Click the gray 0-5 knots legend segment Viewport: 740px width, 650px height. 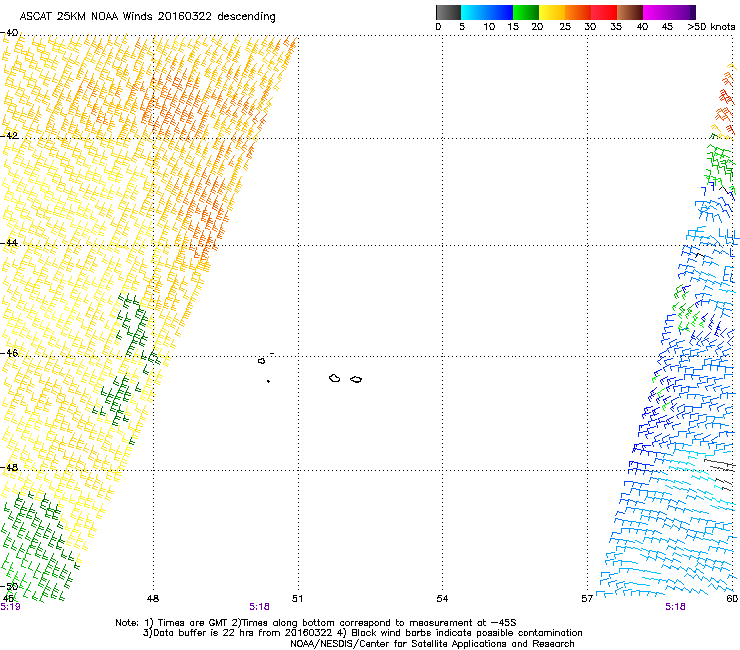coord(448,12)
